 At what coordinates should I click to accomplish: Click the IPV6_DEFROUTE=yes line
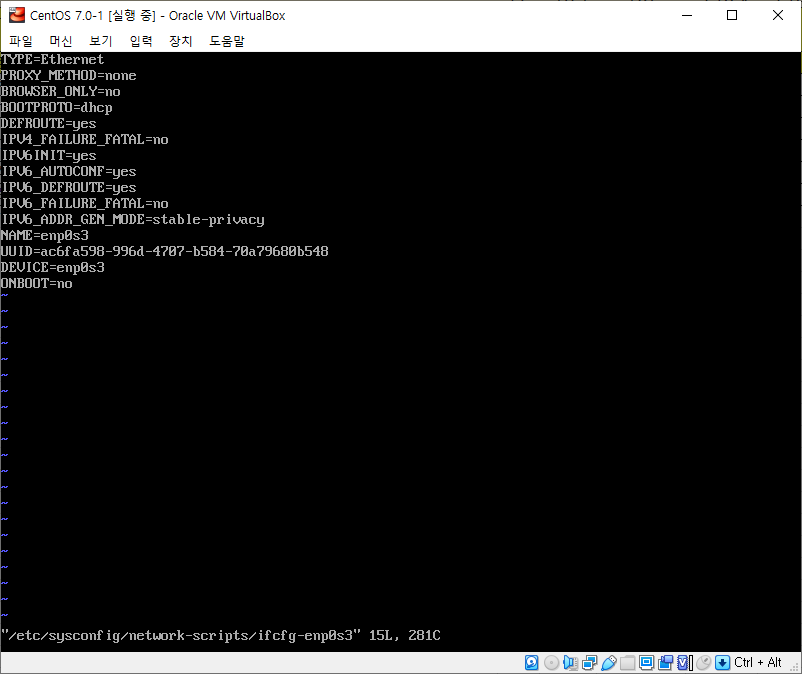point(69,187)
